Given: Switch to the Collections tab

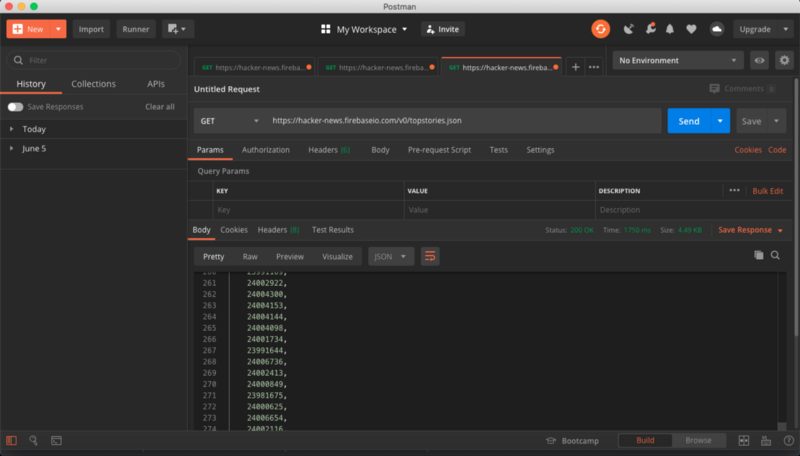Looking at the screenshot, I should click(x=93, y=84).
